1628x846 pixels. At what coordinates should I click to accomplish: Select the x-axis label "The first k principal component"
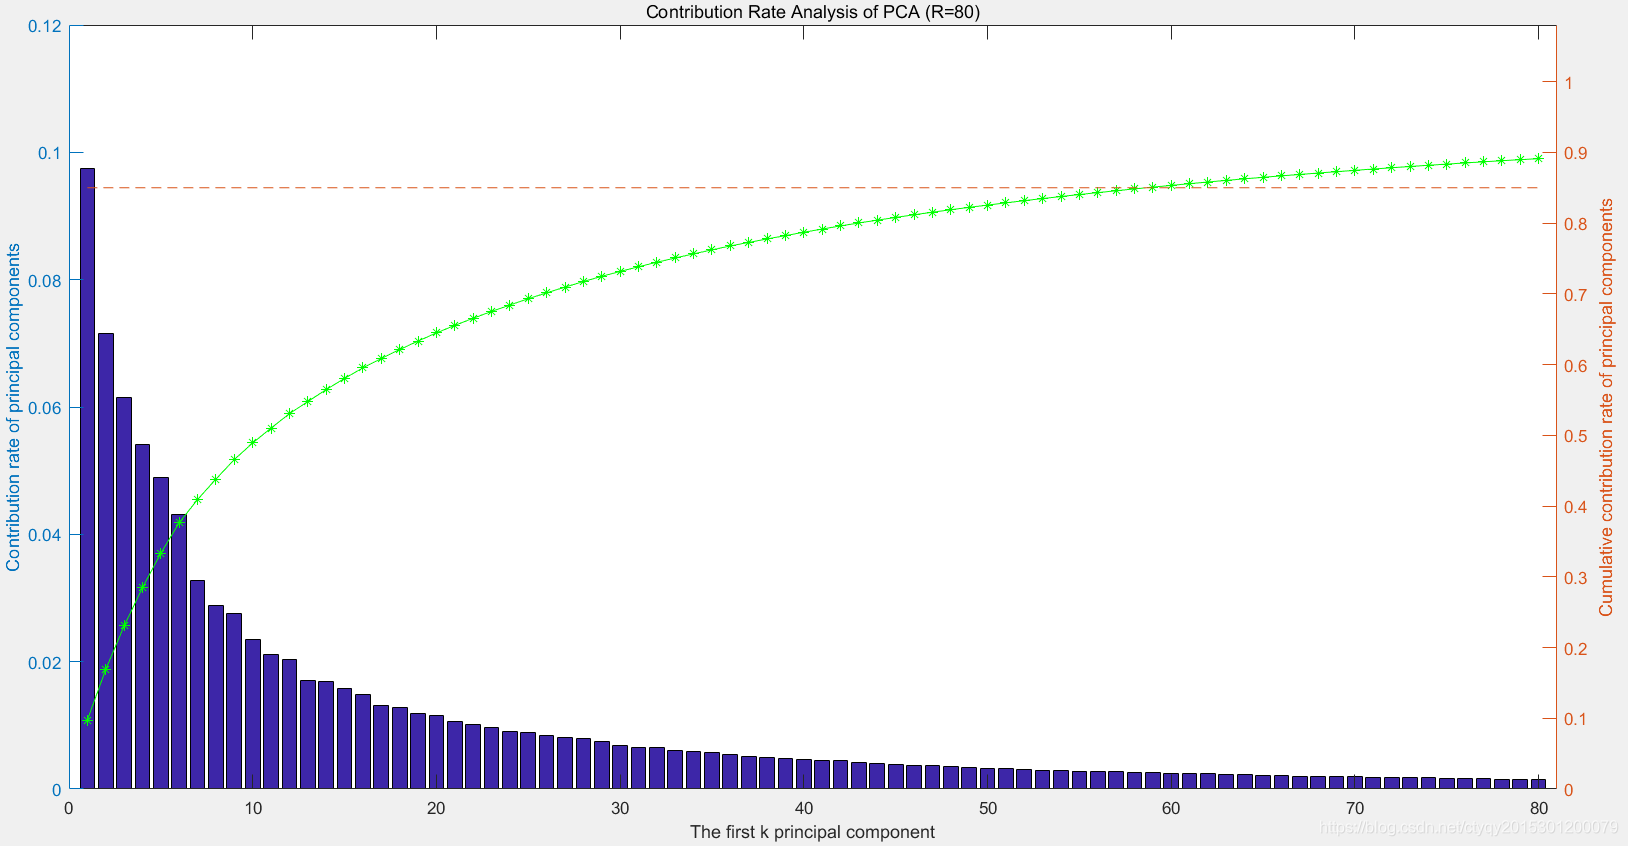coord(812,832)
